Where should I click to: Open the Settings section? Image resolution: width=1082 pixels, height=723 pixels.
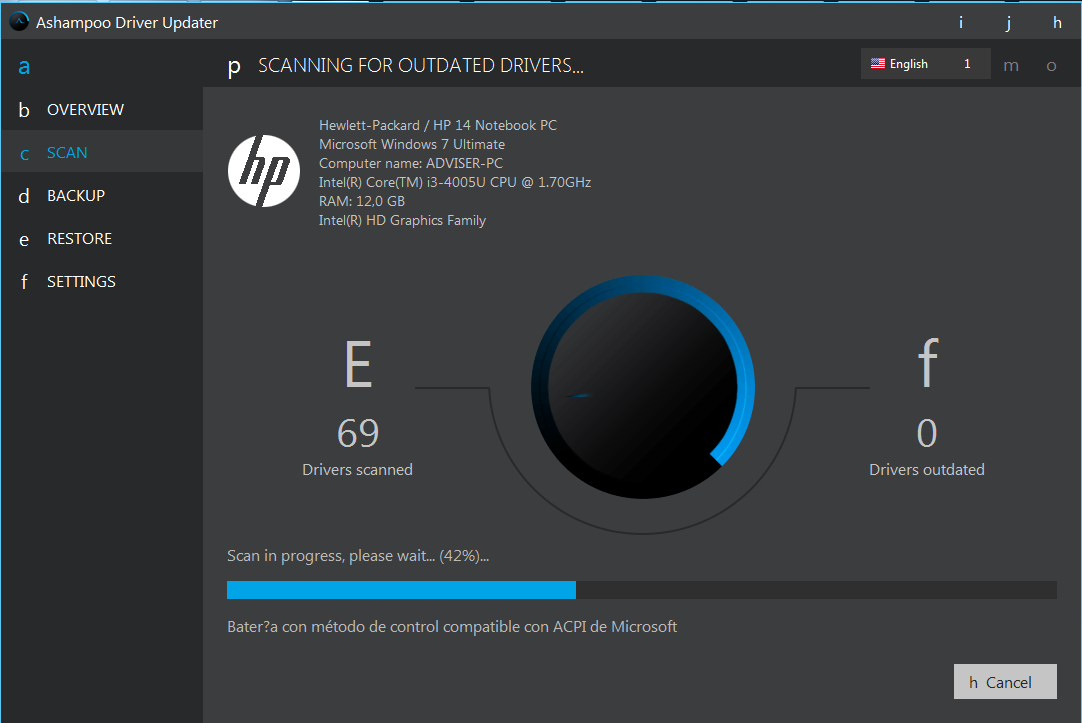click(102, 281)
